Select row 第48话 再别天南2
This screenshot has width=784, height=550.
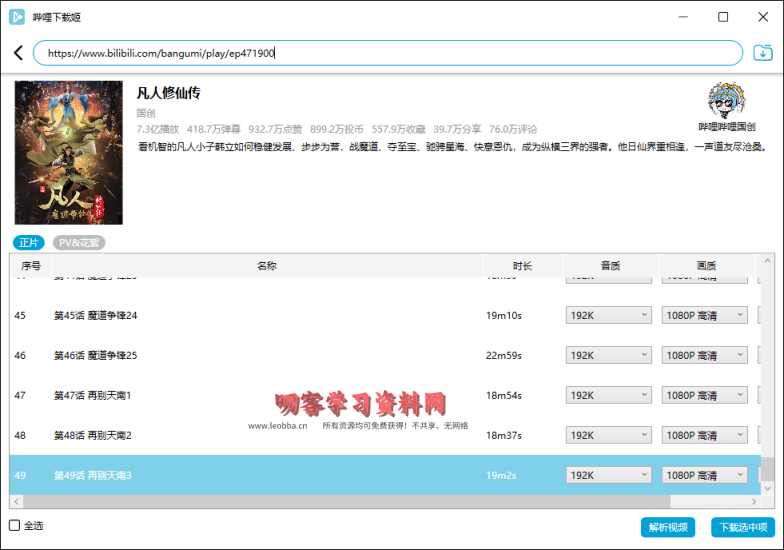[x=385, y=436]
